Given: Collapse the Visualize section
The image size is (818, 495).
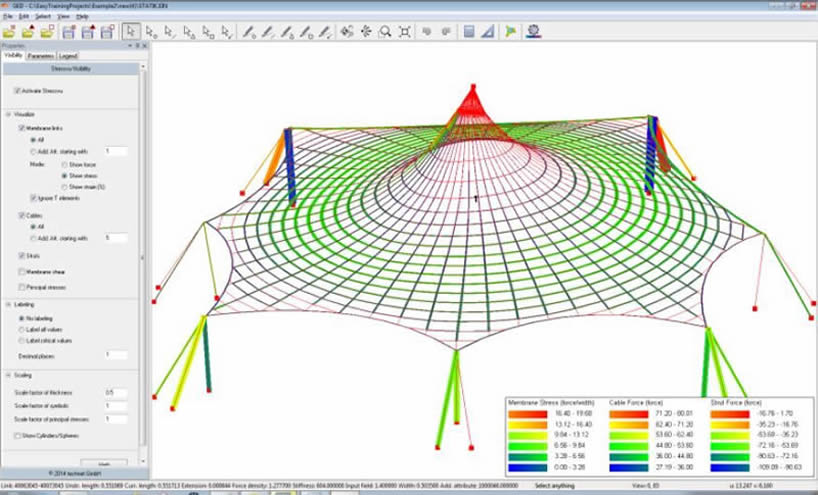Looking at the screenshot, I should point(8,115).
